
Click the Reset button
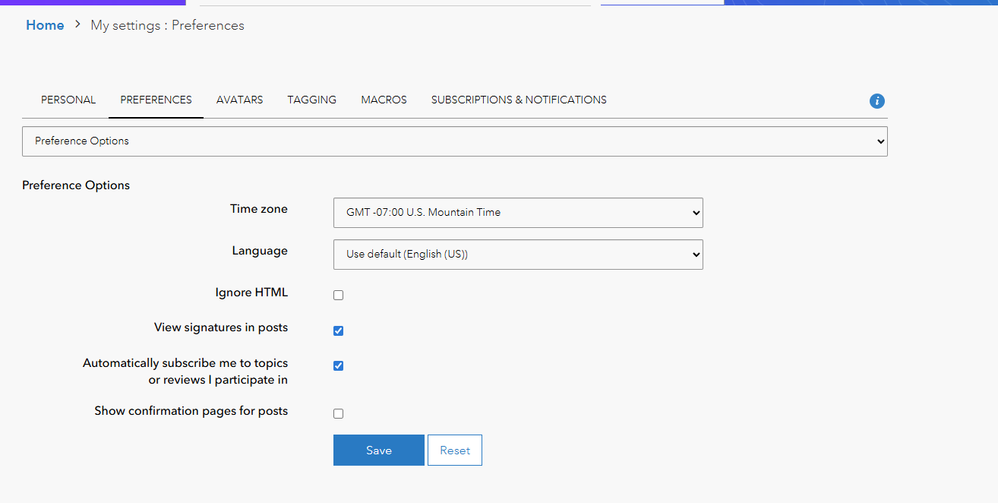[x=454, y=450]
